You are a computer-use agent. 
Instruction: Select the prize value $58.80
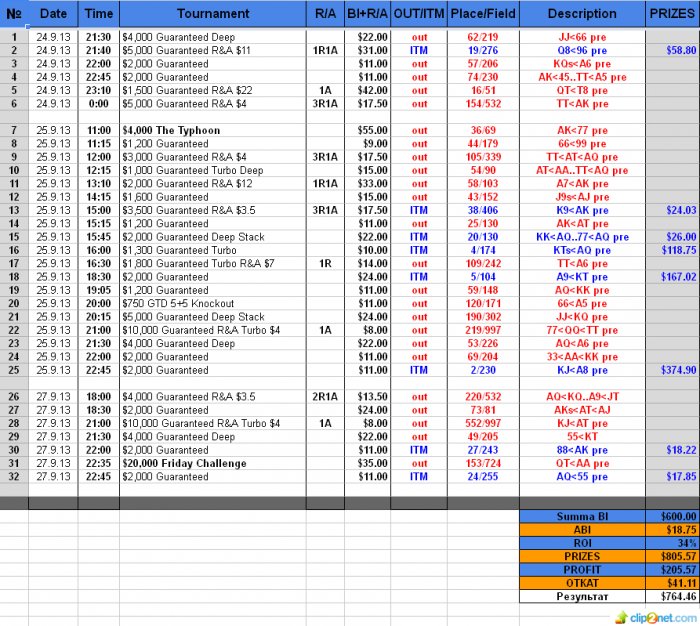pyautogui.click(x=672, y=50)
